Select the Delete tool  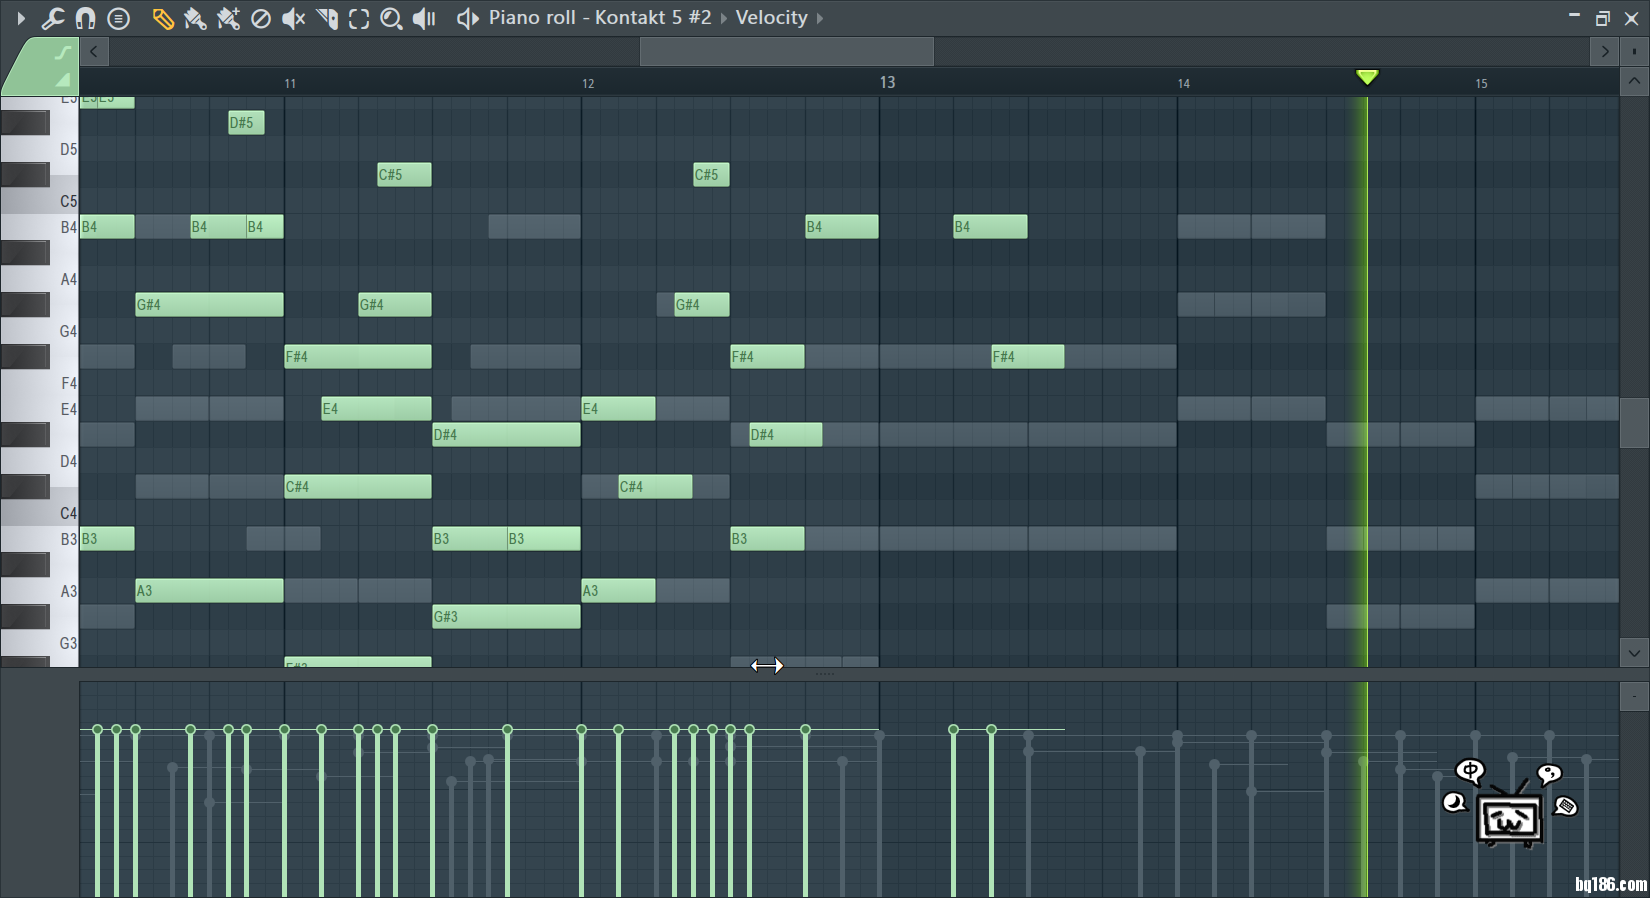click(261, 18)
